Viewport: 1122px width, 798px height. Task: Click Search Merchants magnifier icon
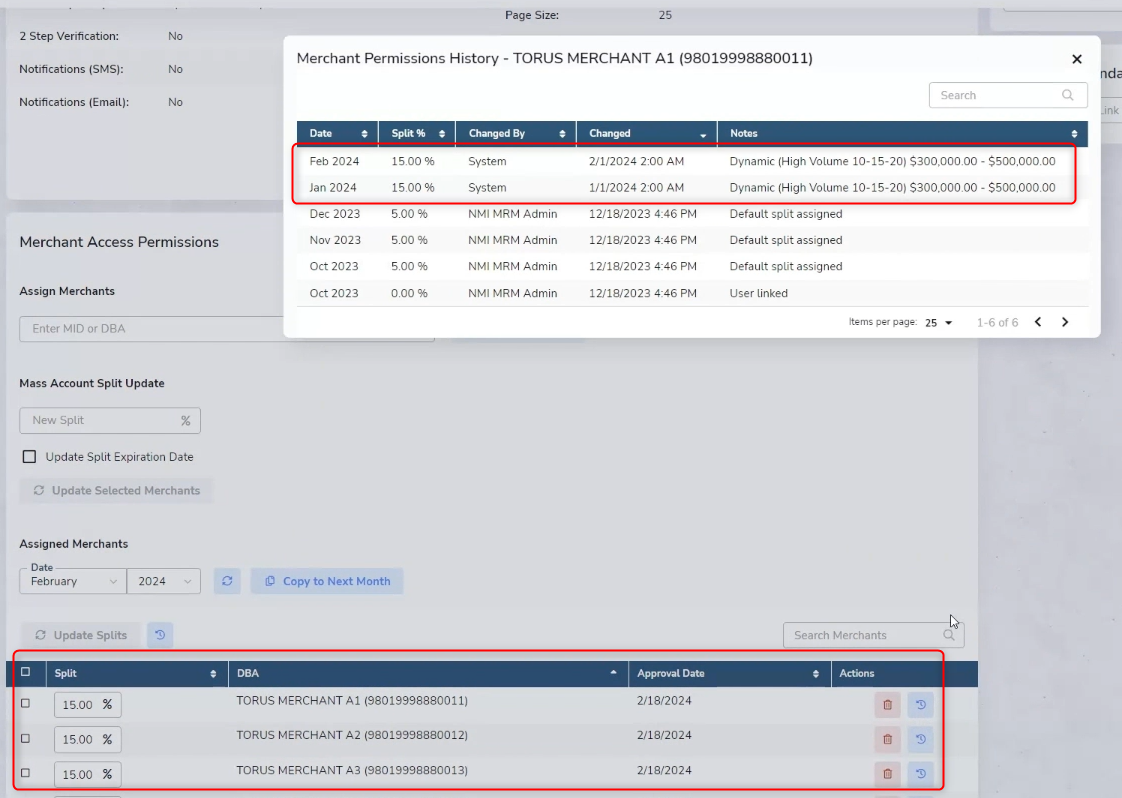949,635
